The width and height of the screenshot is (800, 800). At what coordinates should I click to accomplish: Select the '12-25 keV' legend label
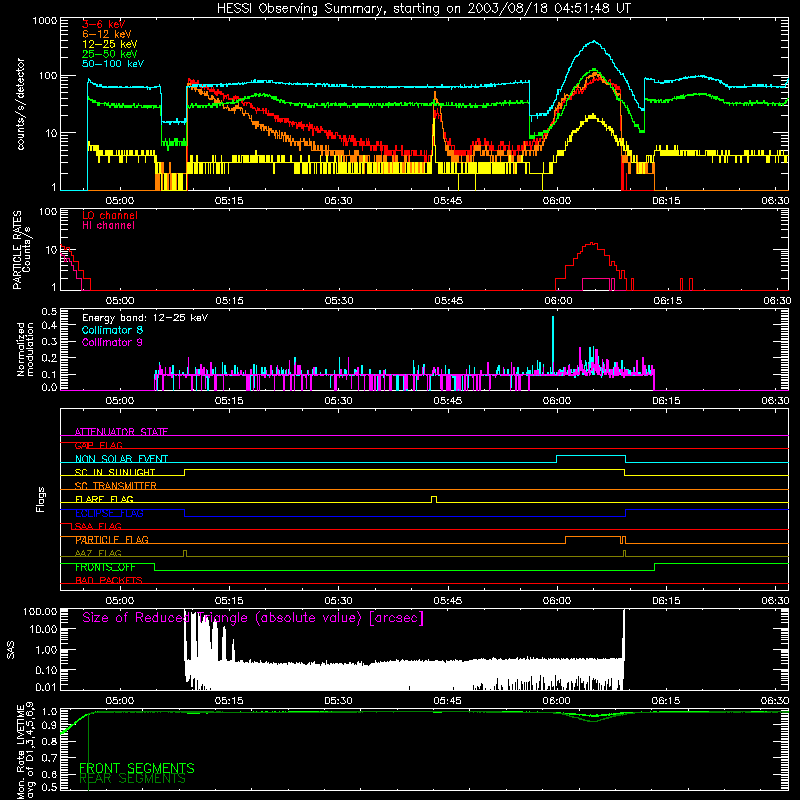(110, 44)
